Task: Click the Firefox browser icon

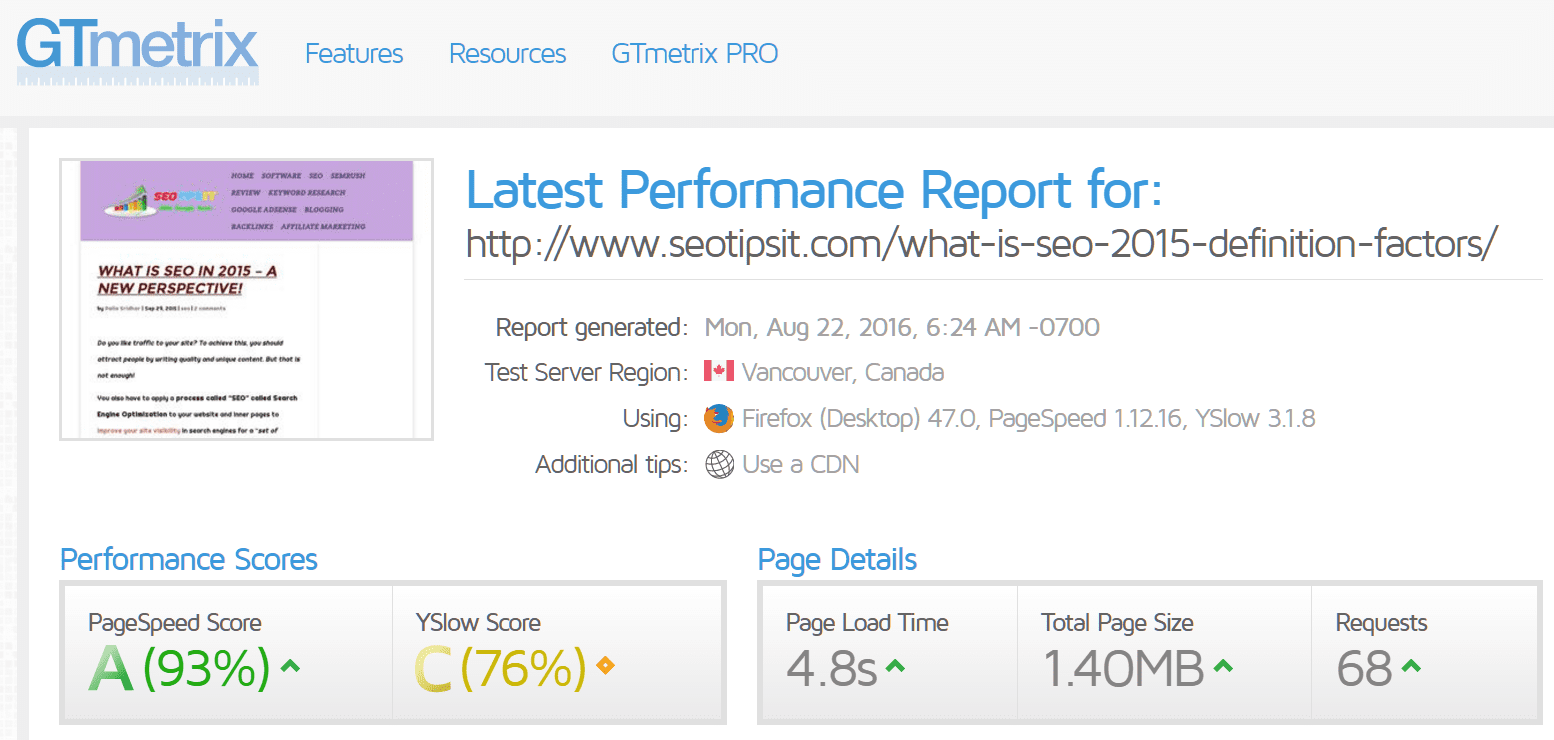Action: click(718, 418)
